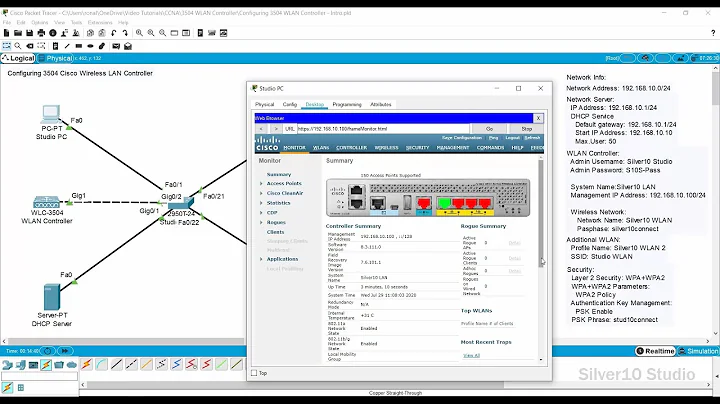Select the Draw Rectangle tool

pos(79,46)
